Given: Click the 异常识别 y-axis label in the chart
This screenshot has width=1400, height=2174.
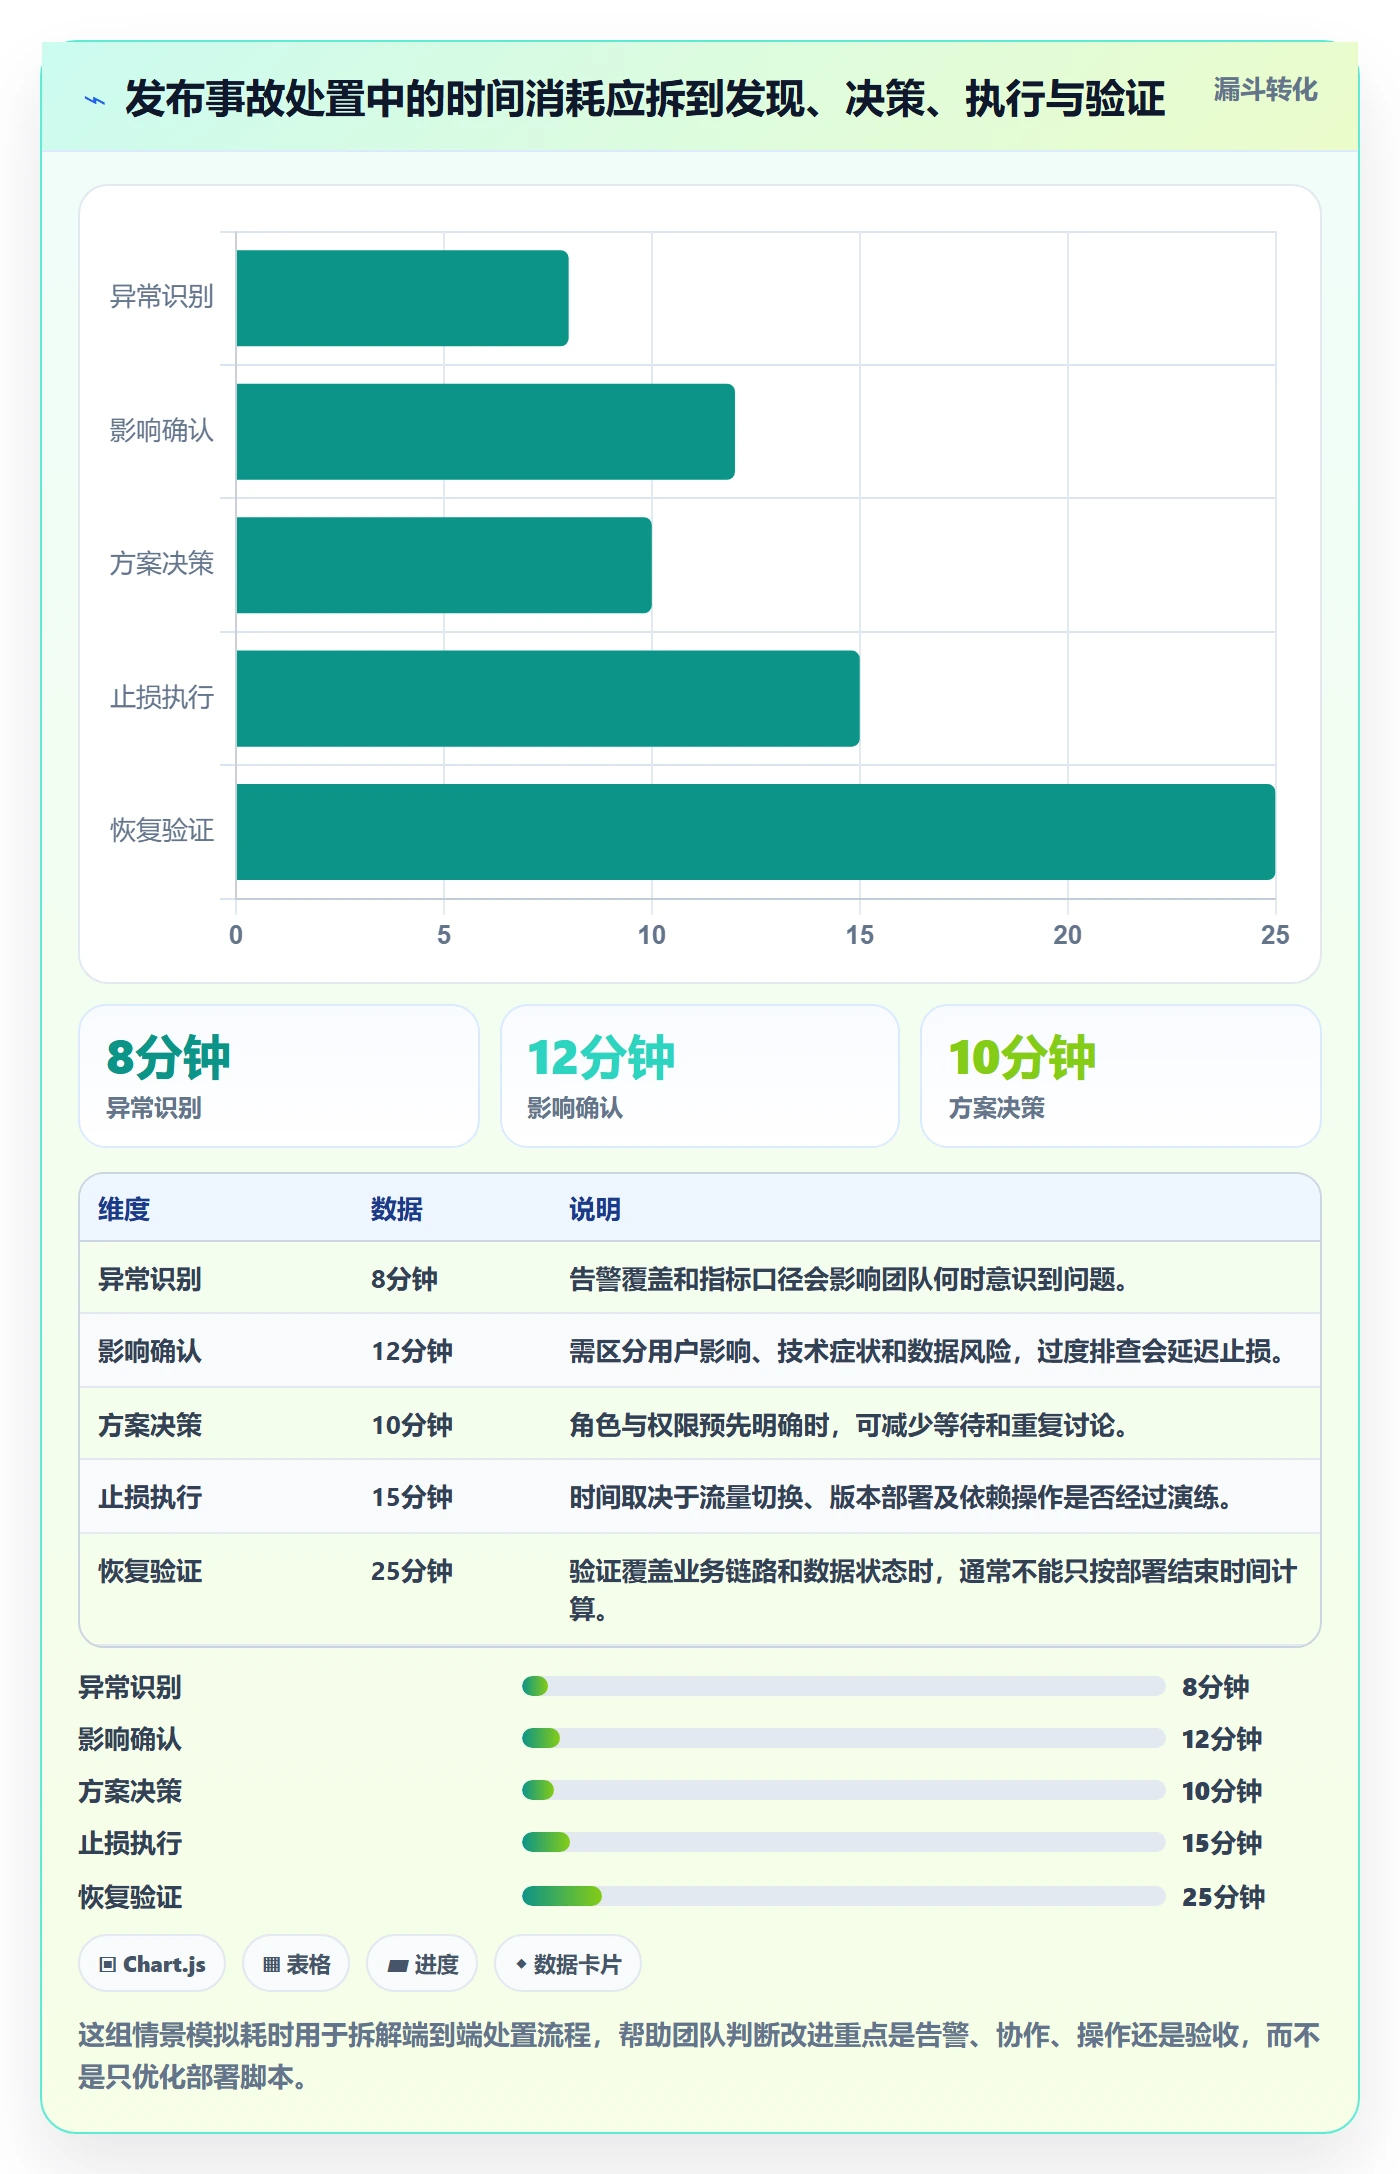Looking at the screenshot, I should coord(162,297).
